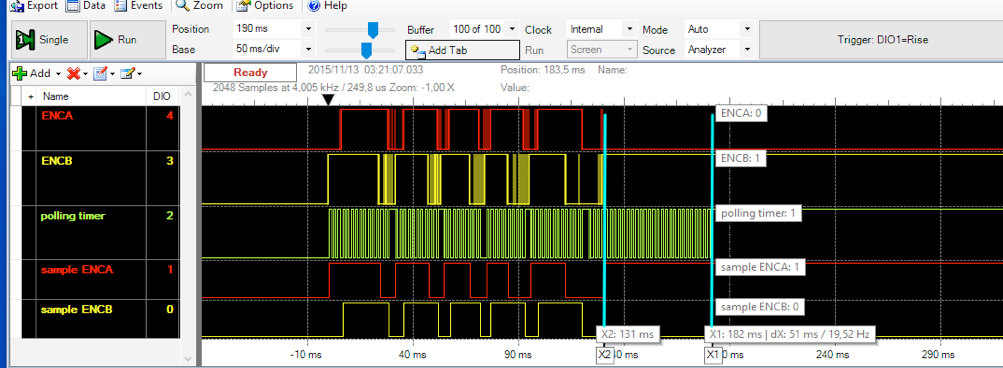
Task: Click the green plus Add icon
Action: point(20,74)
